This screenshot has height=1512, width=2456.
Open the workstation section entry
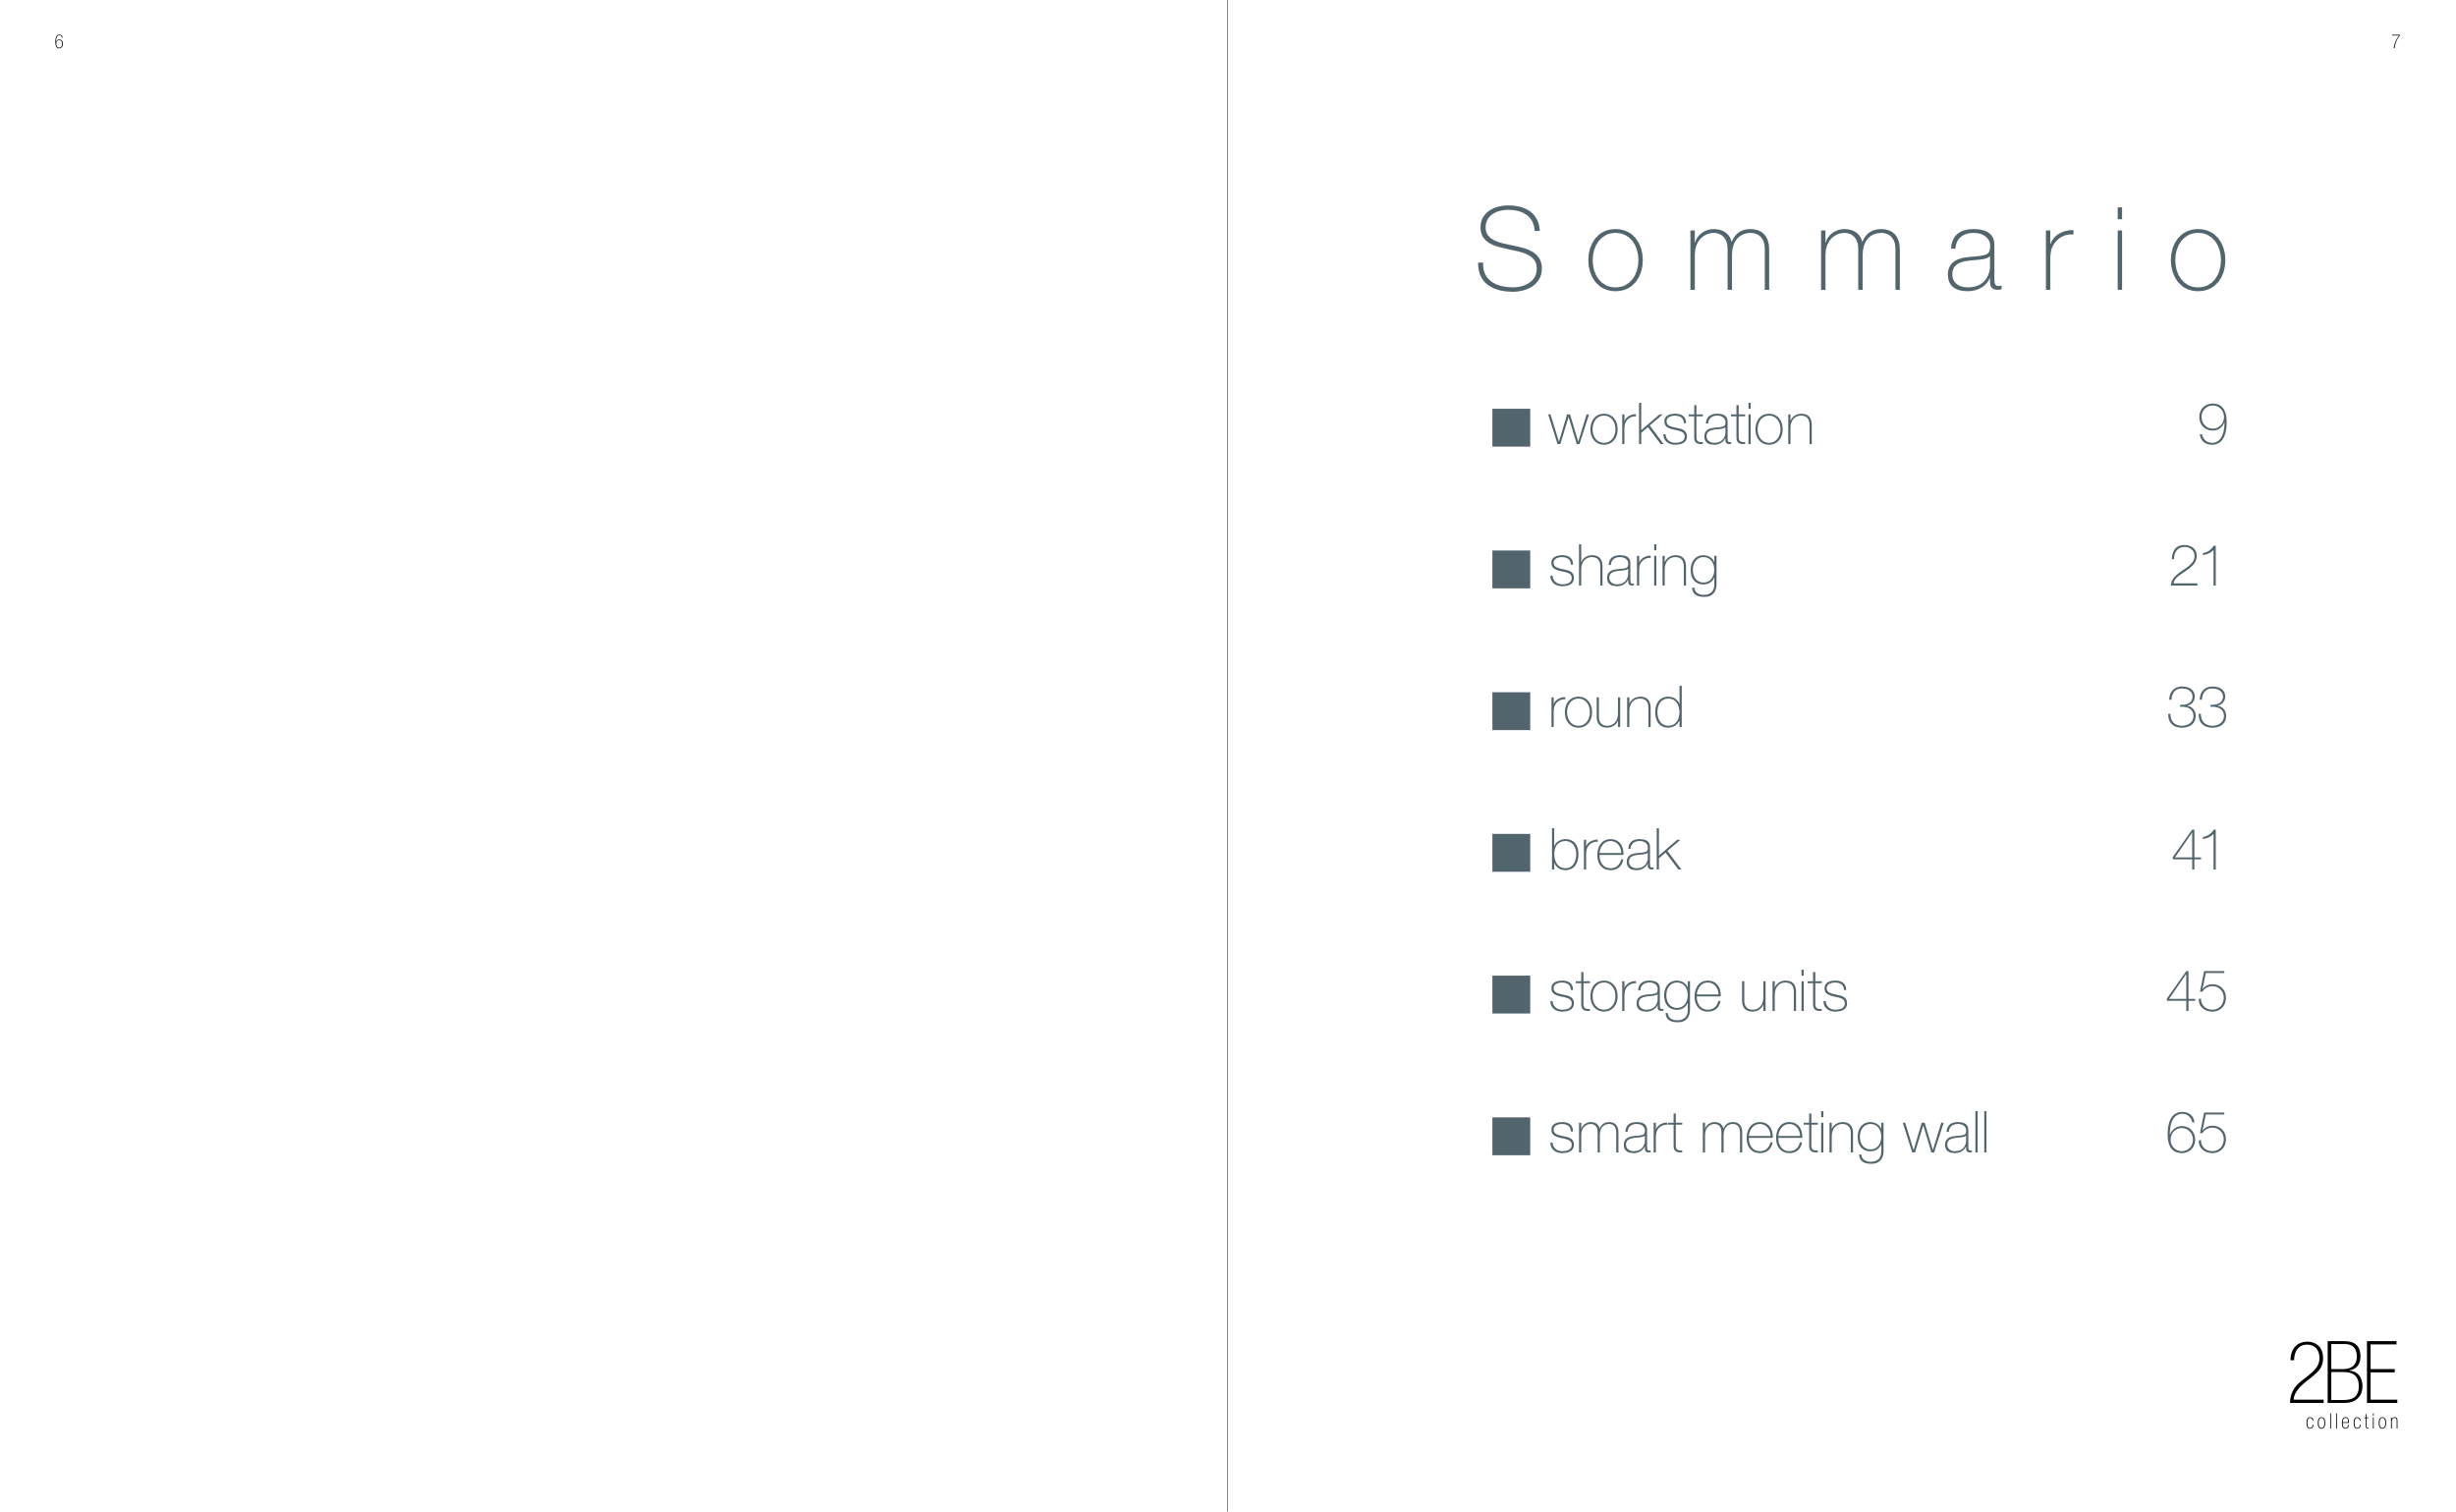click(x=1680, y=426)
